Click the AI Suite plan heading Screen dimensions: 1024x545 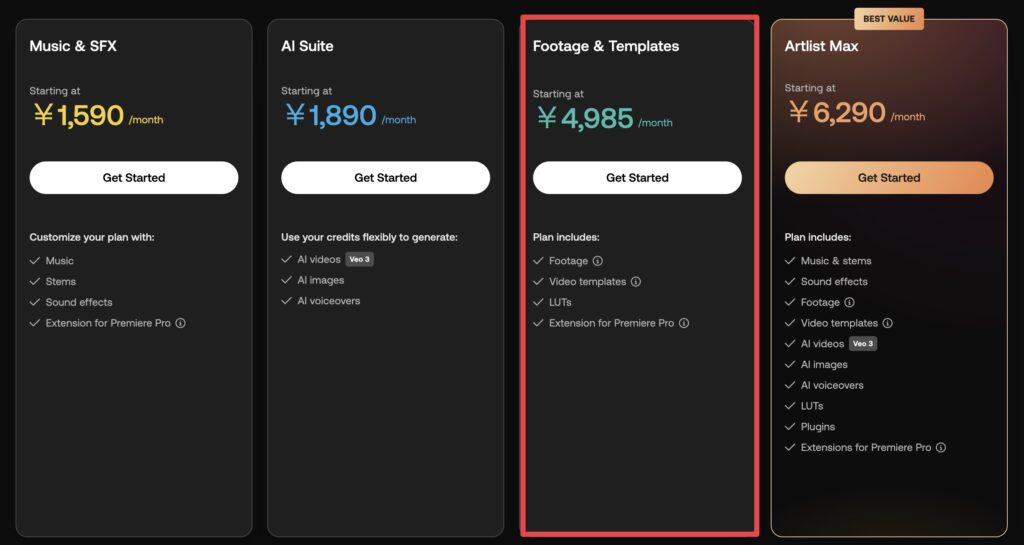click(307, 46)
